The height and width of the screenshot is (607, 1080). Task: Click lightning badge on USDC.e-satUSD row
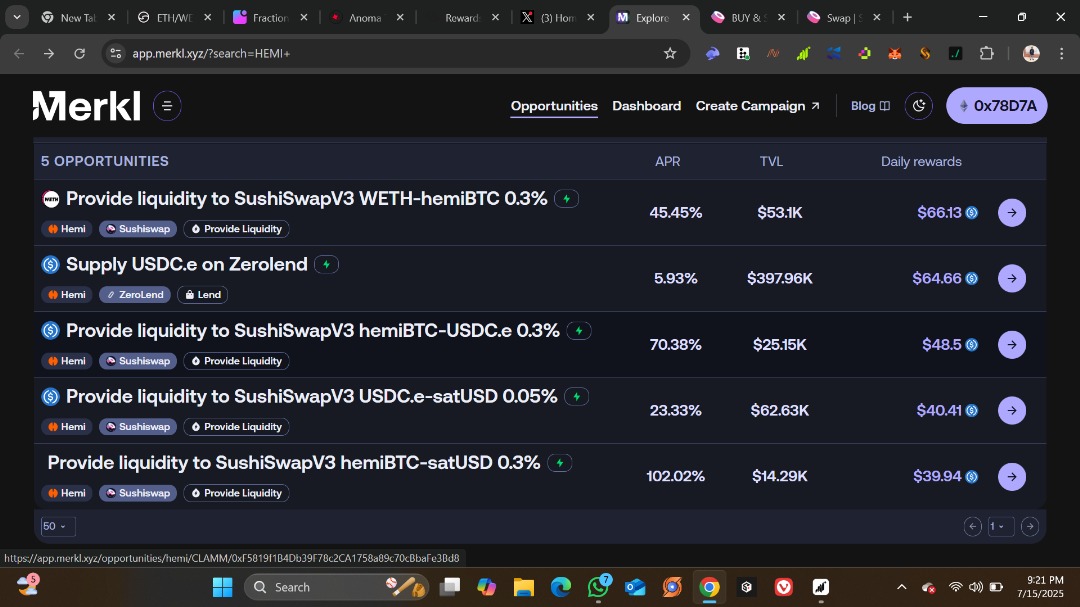pyautogui.click(x=577, y=397)
